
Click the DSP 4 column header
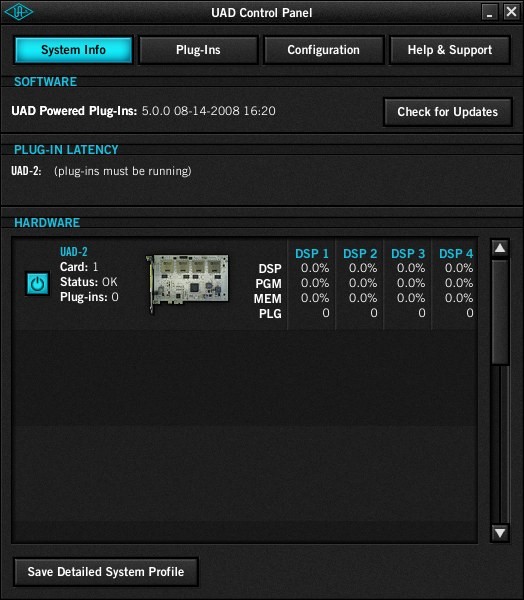tap(456, 253)
